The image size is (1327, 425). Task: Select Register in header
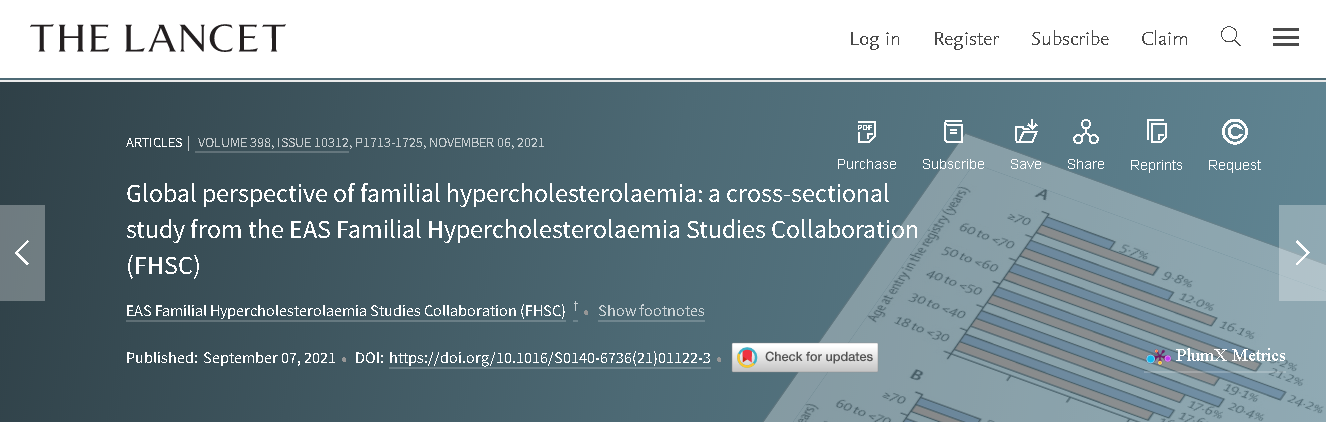[x=966, y=39]
